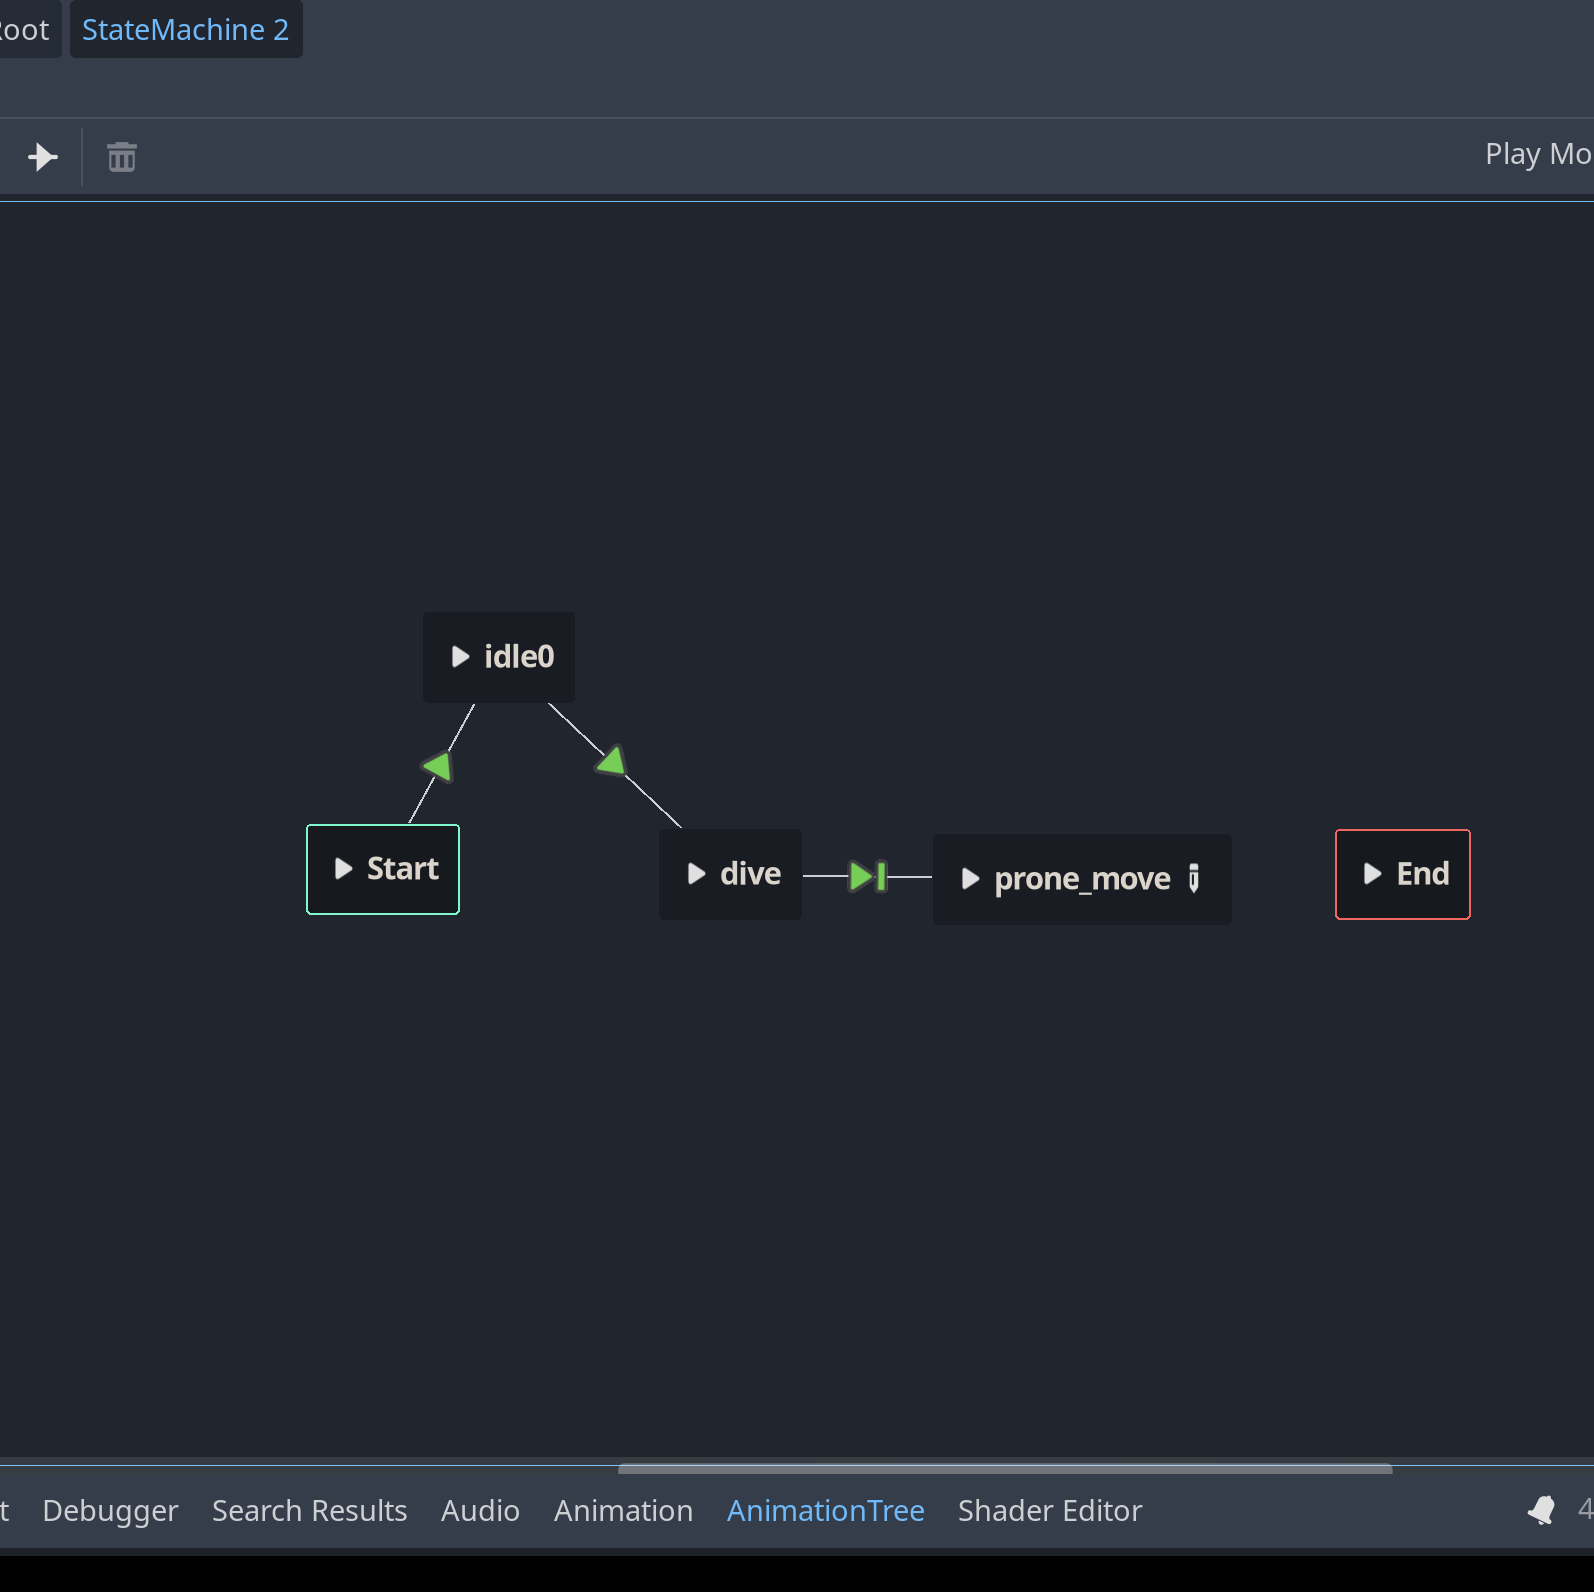Click the trash delete icon in toolbar
1594x1592 pixels.
122,157
